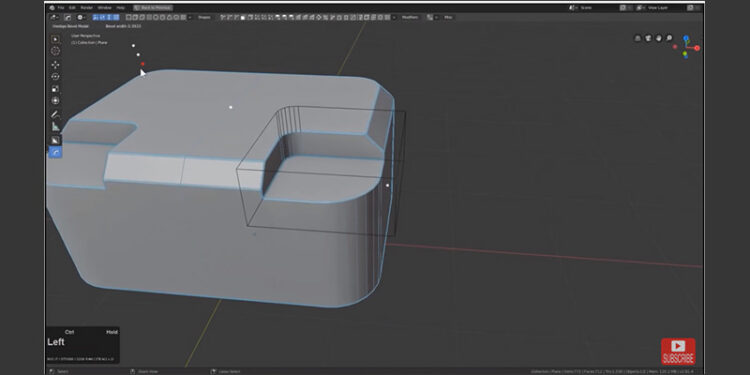
Task: Expand the arrow left of Shapes
Action: pos(190,17)
